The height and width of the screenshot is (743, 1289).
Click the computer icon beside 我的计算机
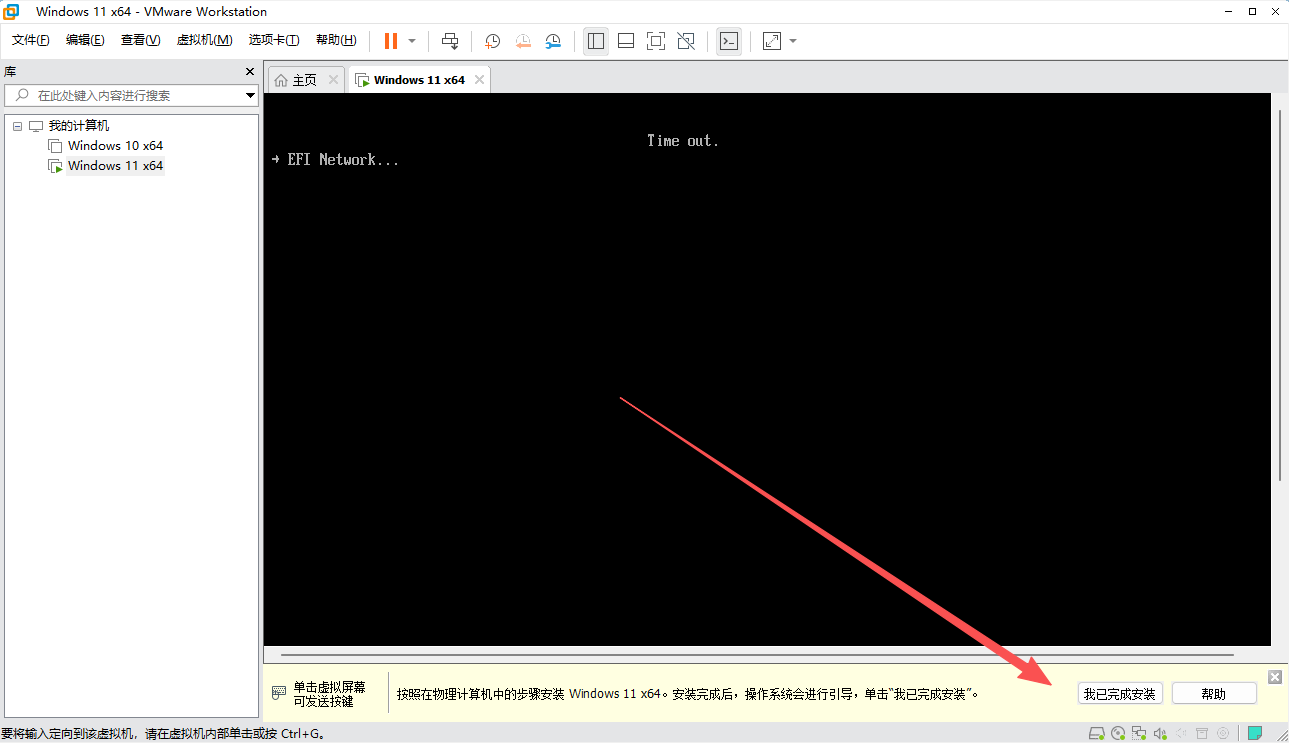click(x=36, y=126)
